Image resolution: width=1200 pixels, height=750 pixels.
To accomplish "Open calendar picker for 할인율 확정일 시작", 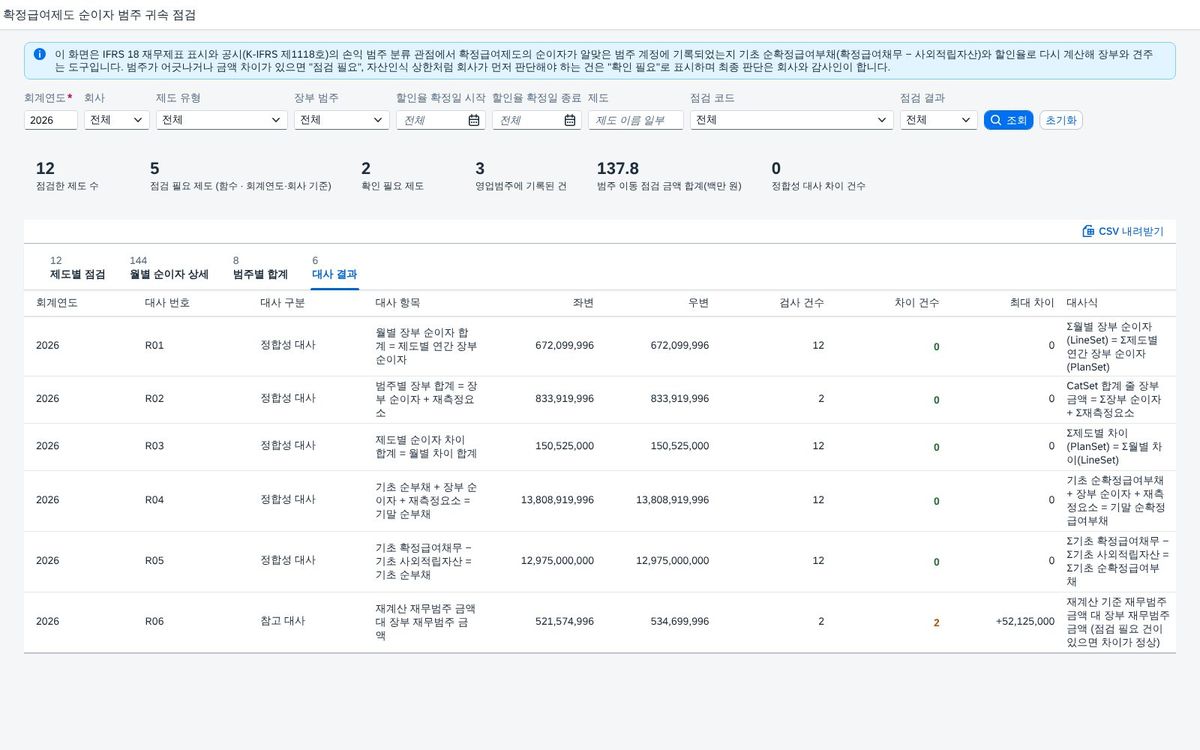I will pos(474,120).
